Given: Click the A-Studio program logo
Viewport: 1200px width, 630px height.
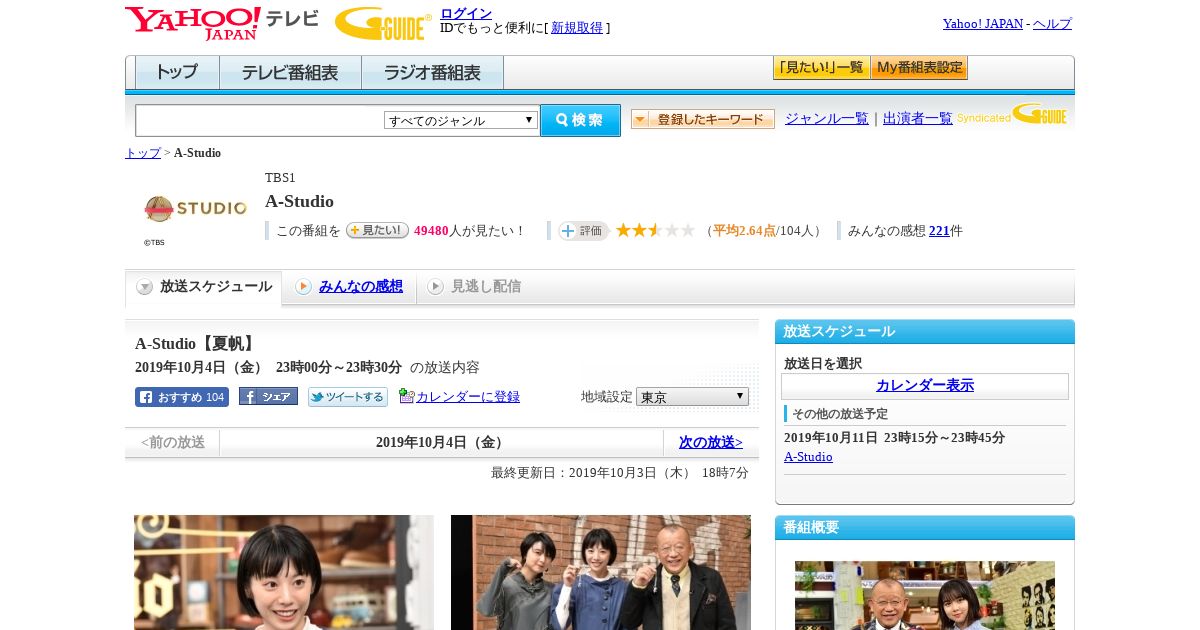Looking at the screenshot, I should click(195, 209).
